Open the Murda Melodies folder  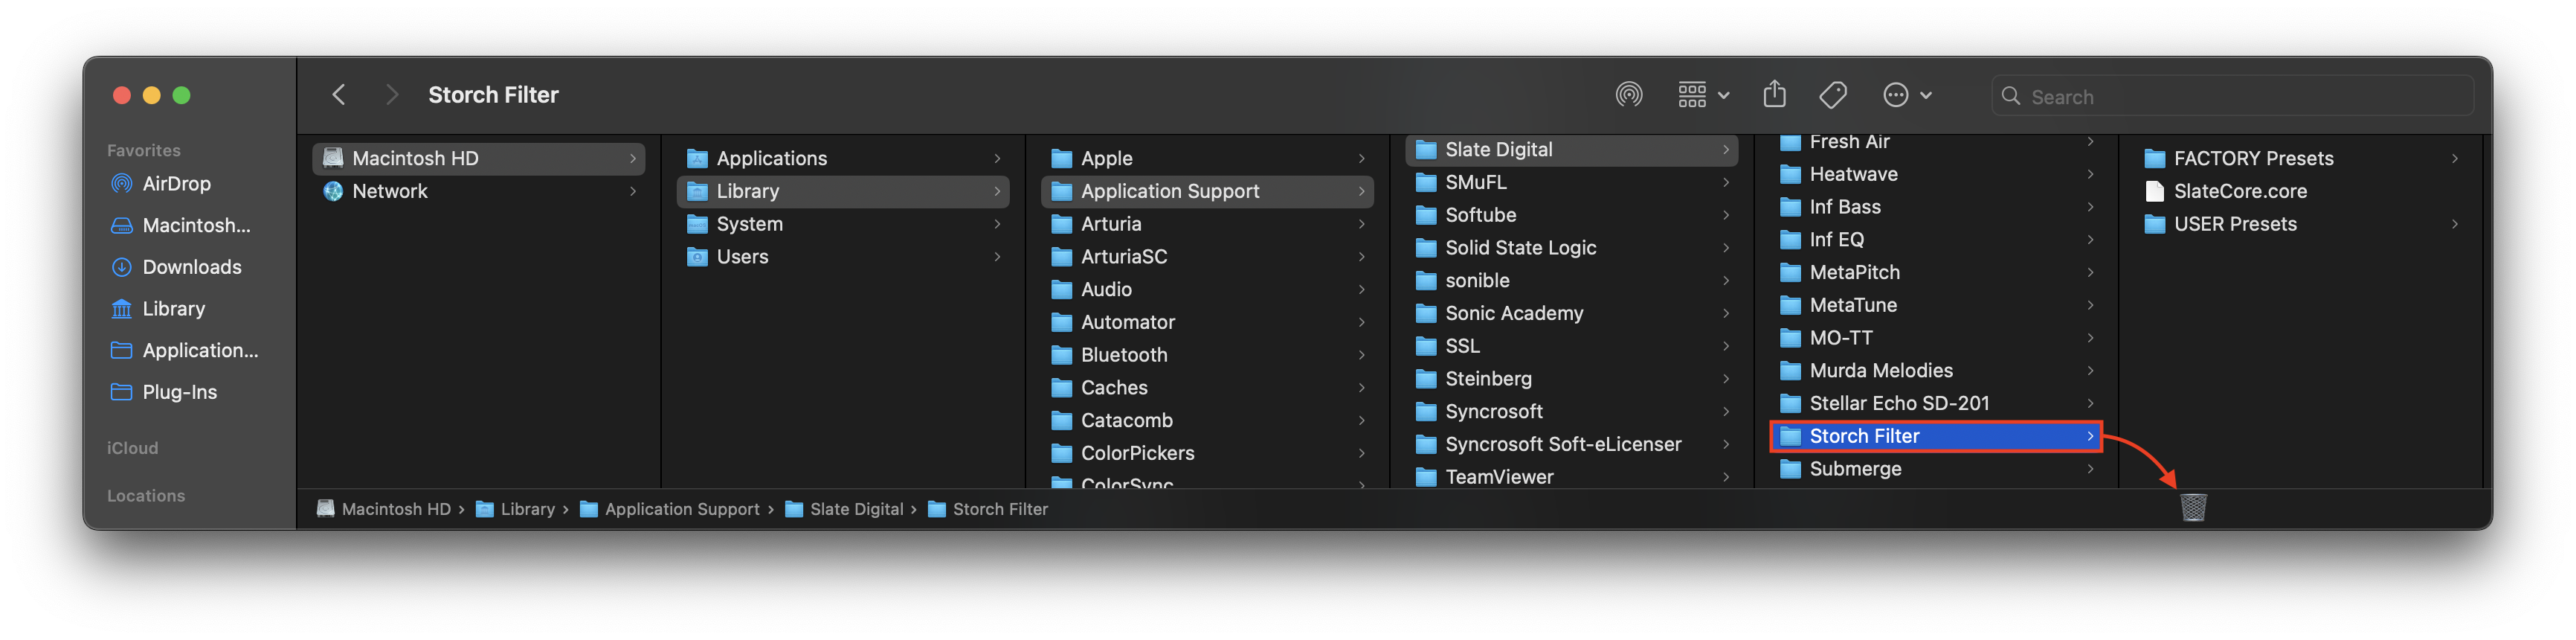pos(1937,371)
